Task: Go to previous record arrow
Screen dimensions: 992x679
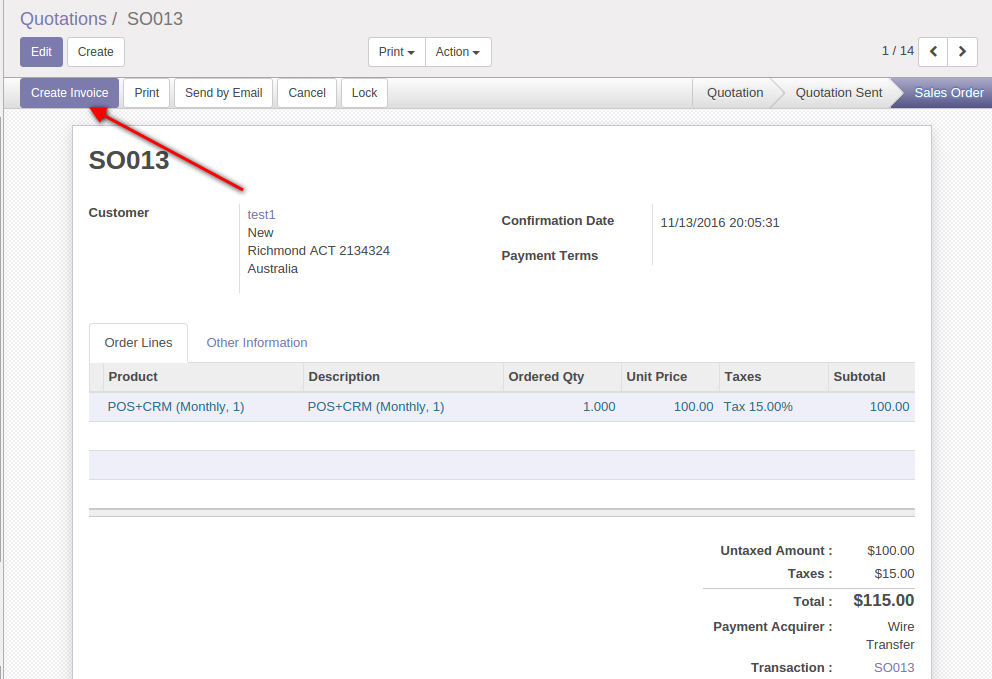Action: tap(934, 51)
